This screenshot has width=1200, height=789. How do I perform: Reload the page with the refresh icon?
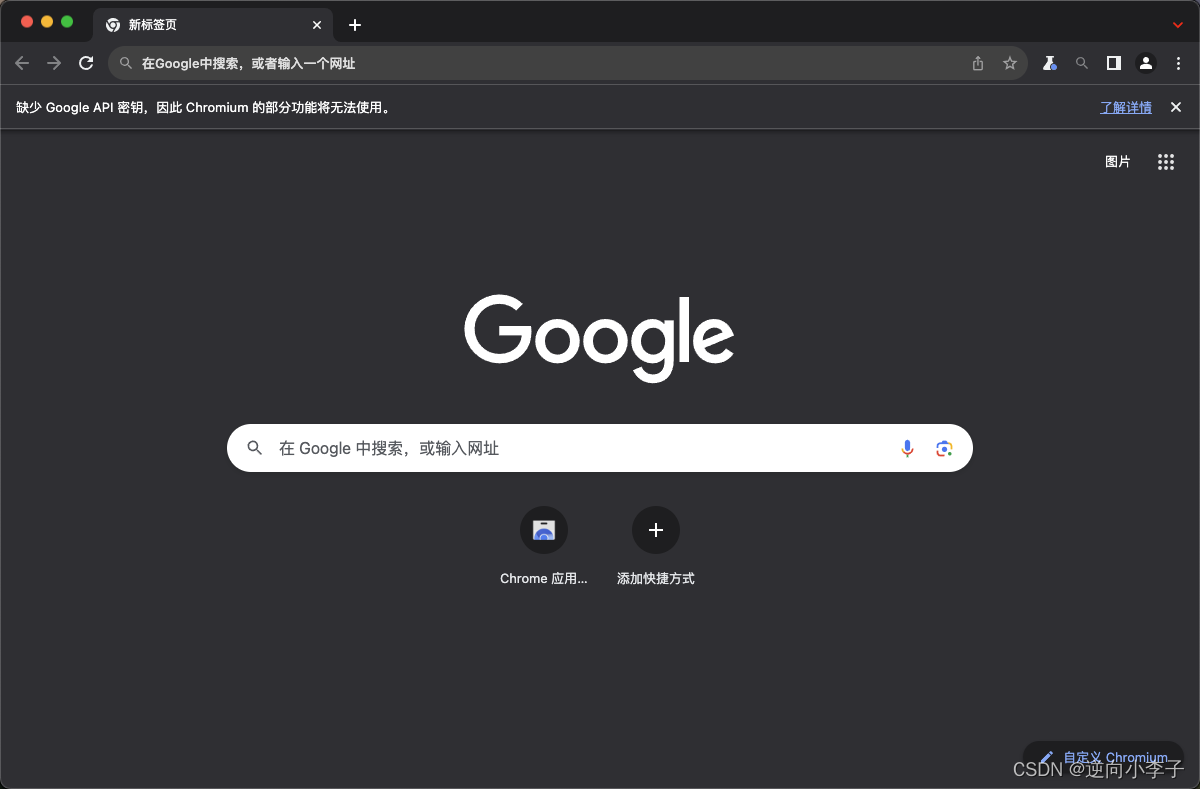(x=86, y=62)
